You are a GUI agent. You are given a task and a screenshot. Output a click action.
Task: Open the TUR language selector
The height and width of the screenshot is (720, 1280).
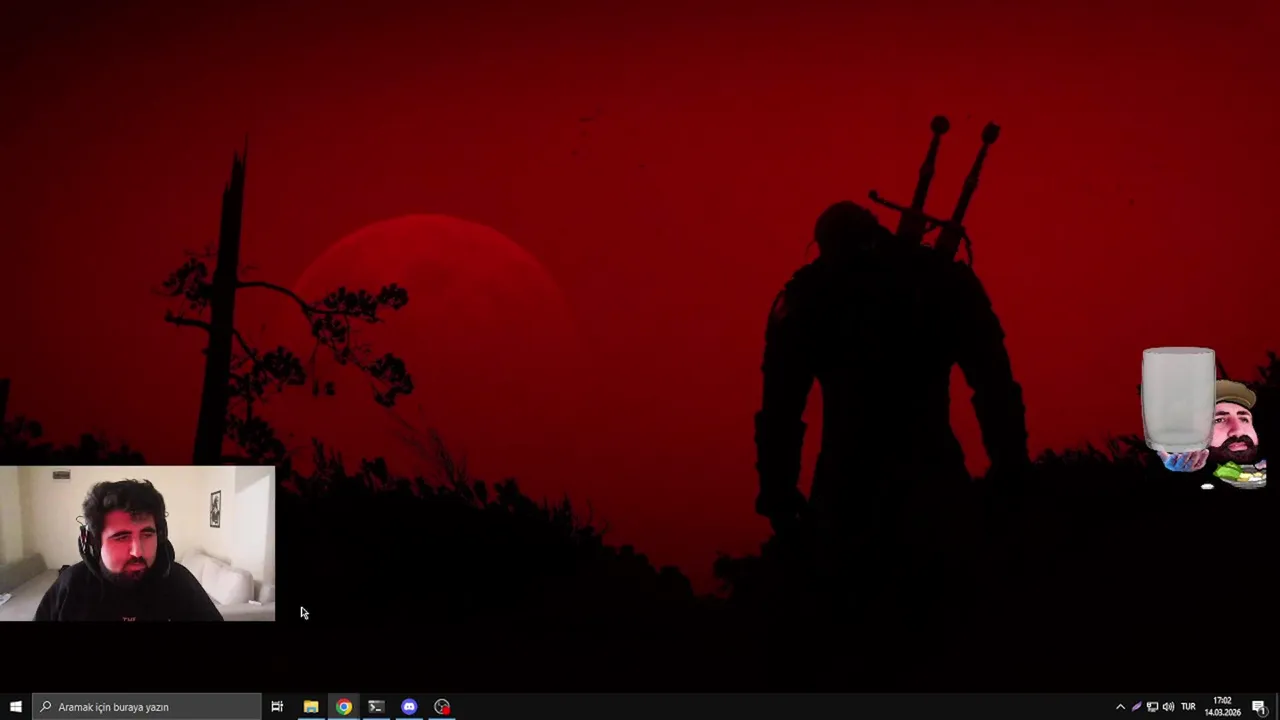click(x=1188, y=707)
